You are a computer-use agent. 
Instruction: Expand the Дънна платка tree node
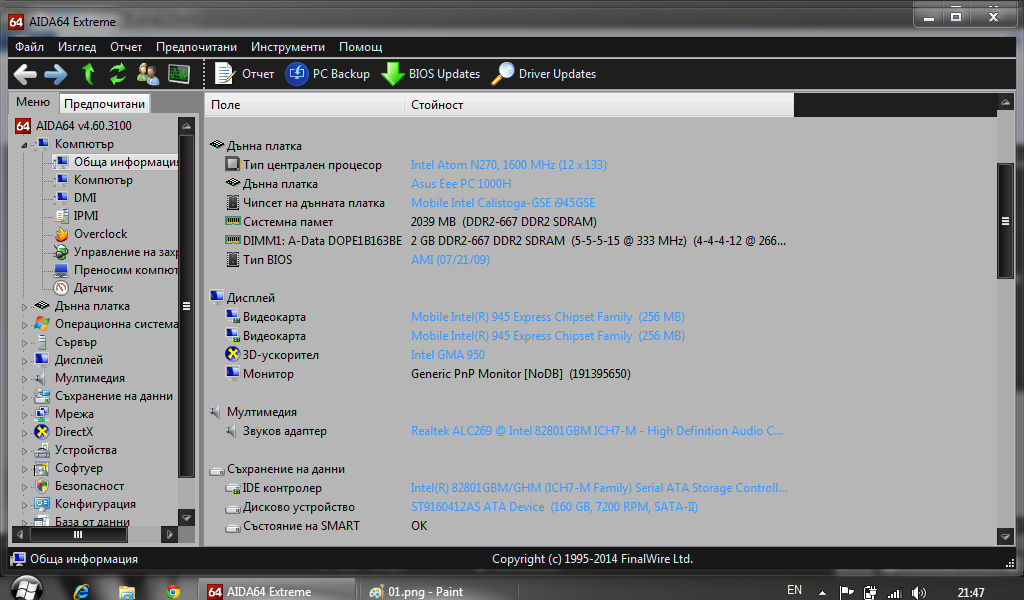point(24,306)
